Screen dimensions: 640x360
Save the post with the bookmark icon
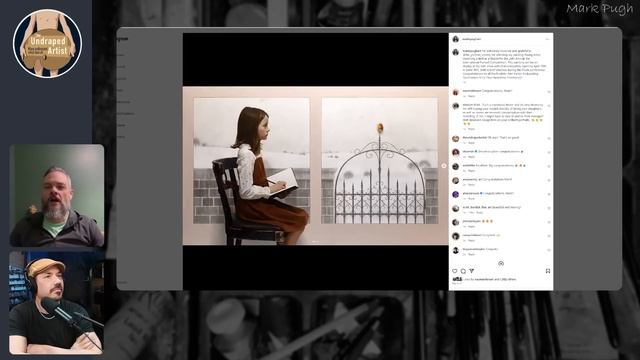tap(548, 271)
